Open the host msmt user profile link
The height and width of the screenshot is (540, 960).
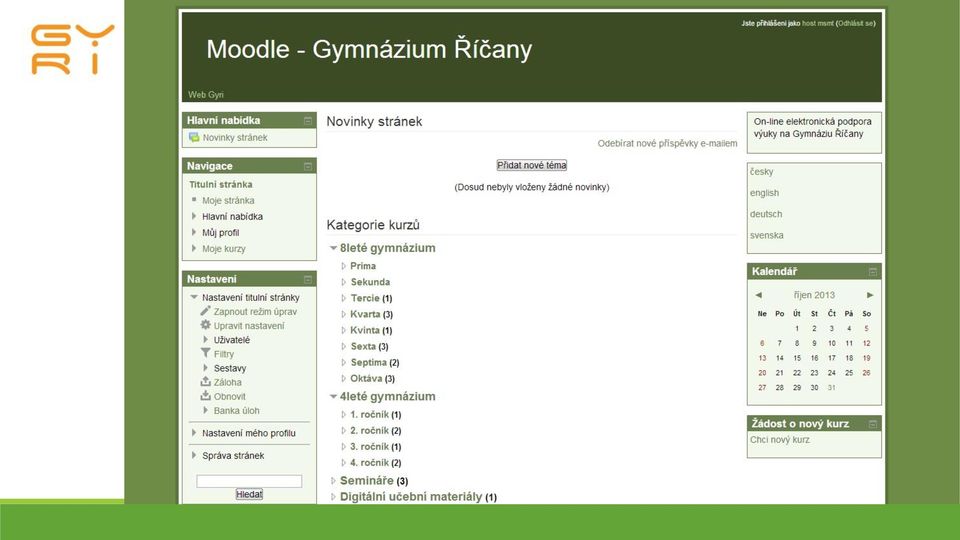point(818,23)
